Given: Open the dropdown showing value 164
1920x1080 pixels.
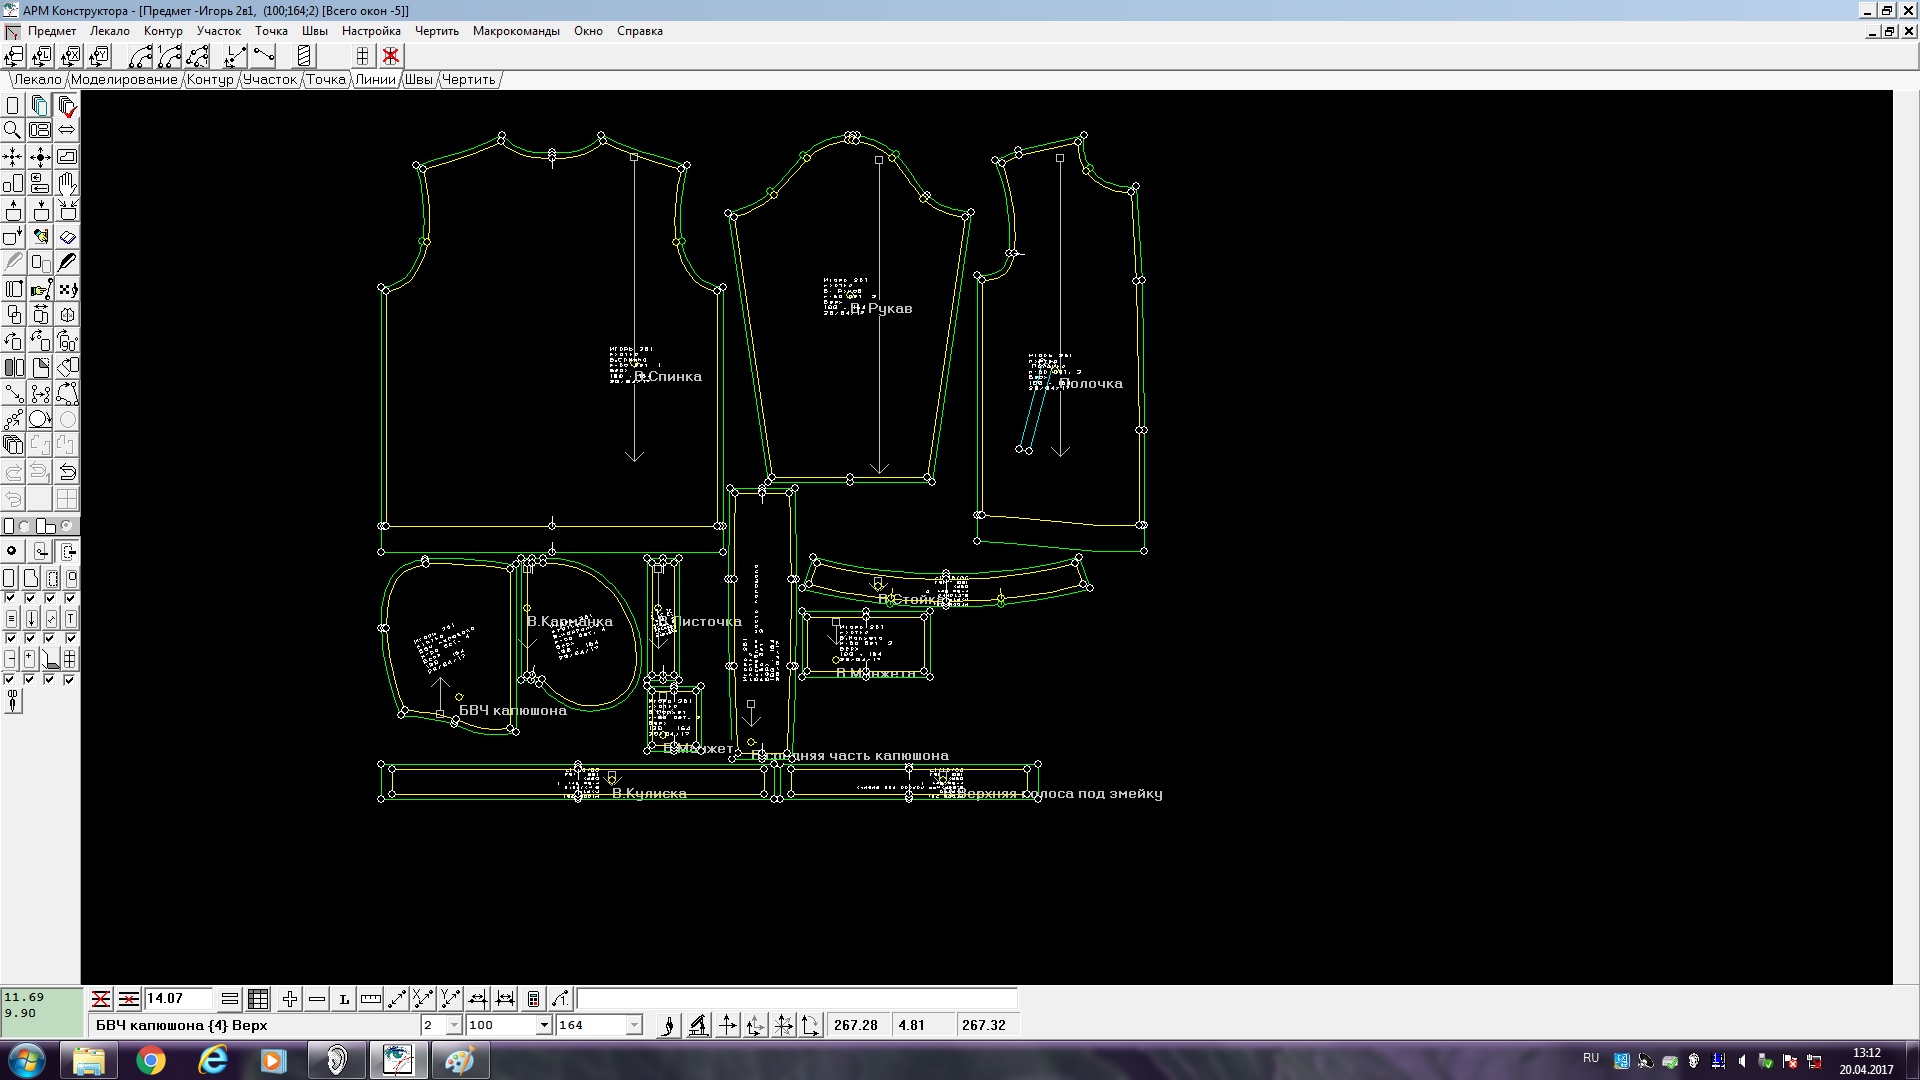Looking at the screenshot, I should (634, 1025).
